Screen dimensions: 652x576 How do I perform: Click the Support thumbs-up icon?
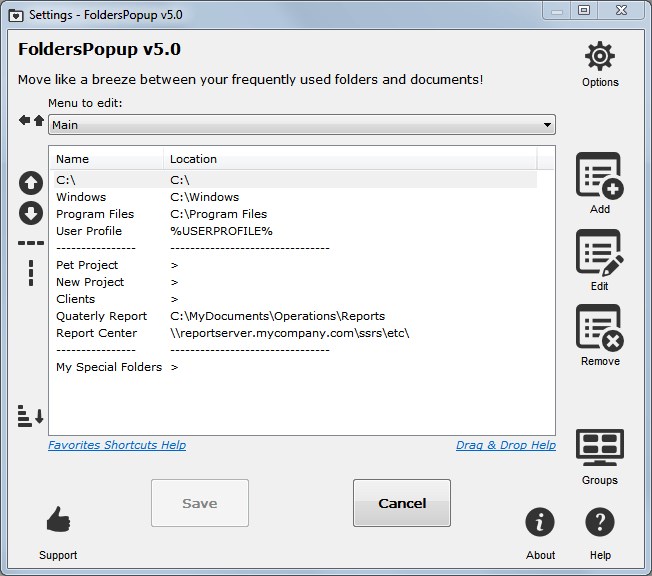tap(58, 519)
